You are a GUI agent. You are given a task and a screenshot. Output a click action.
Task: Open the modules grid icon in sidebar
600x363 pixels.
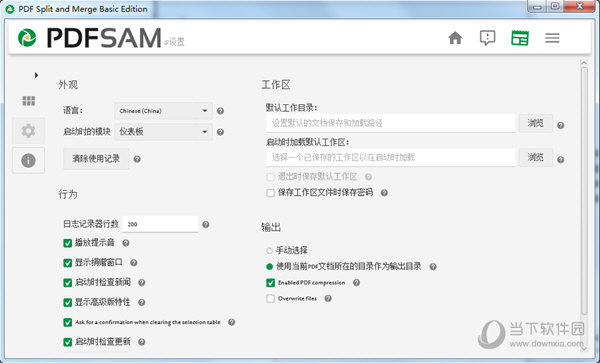click(29, 101)
